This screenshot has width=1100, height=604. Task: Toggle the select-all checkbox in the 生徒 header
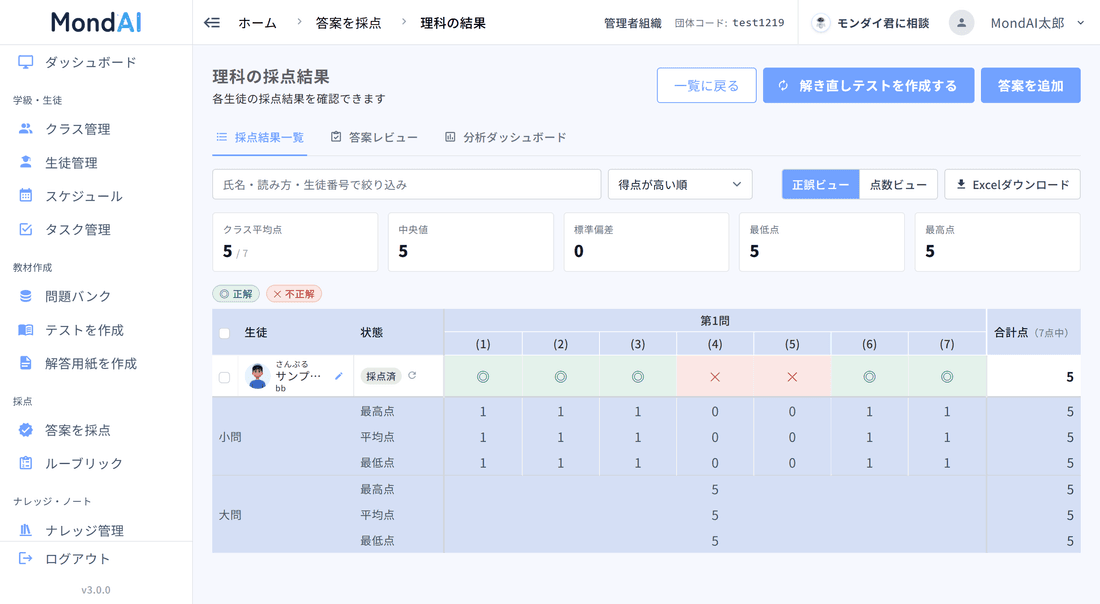pyautogui.click(x=224, y=333)
